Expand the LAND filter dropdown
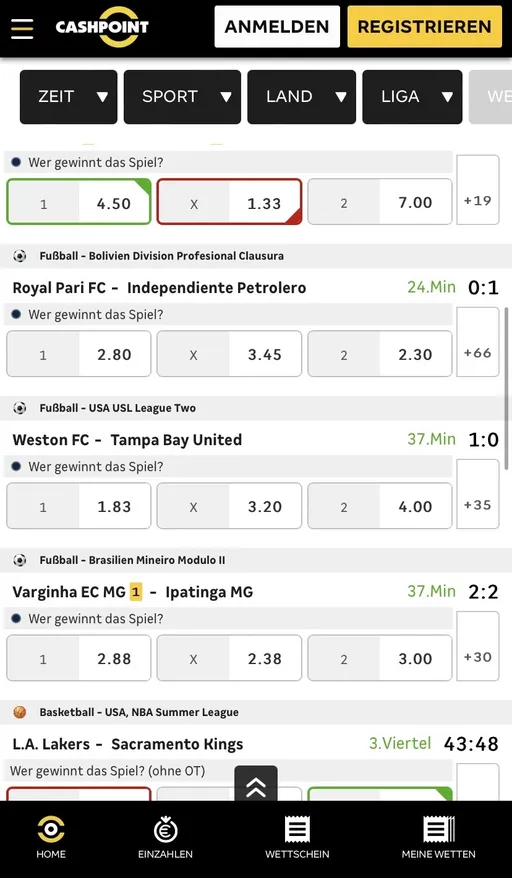Screen dimensions: 512x878 tap(301, 97)
